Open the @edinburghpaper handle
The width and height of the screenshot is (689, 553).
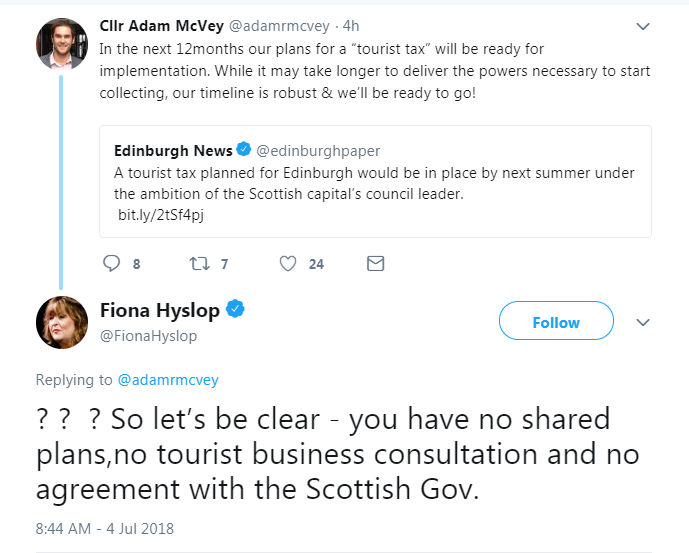click(x=319, y=151)
